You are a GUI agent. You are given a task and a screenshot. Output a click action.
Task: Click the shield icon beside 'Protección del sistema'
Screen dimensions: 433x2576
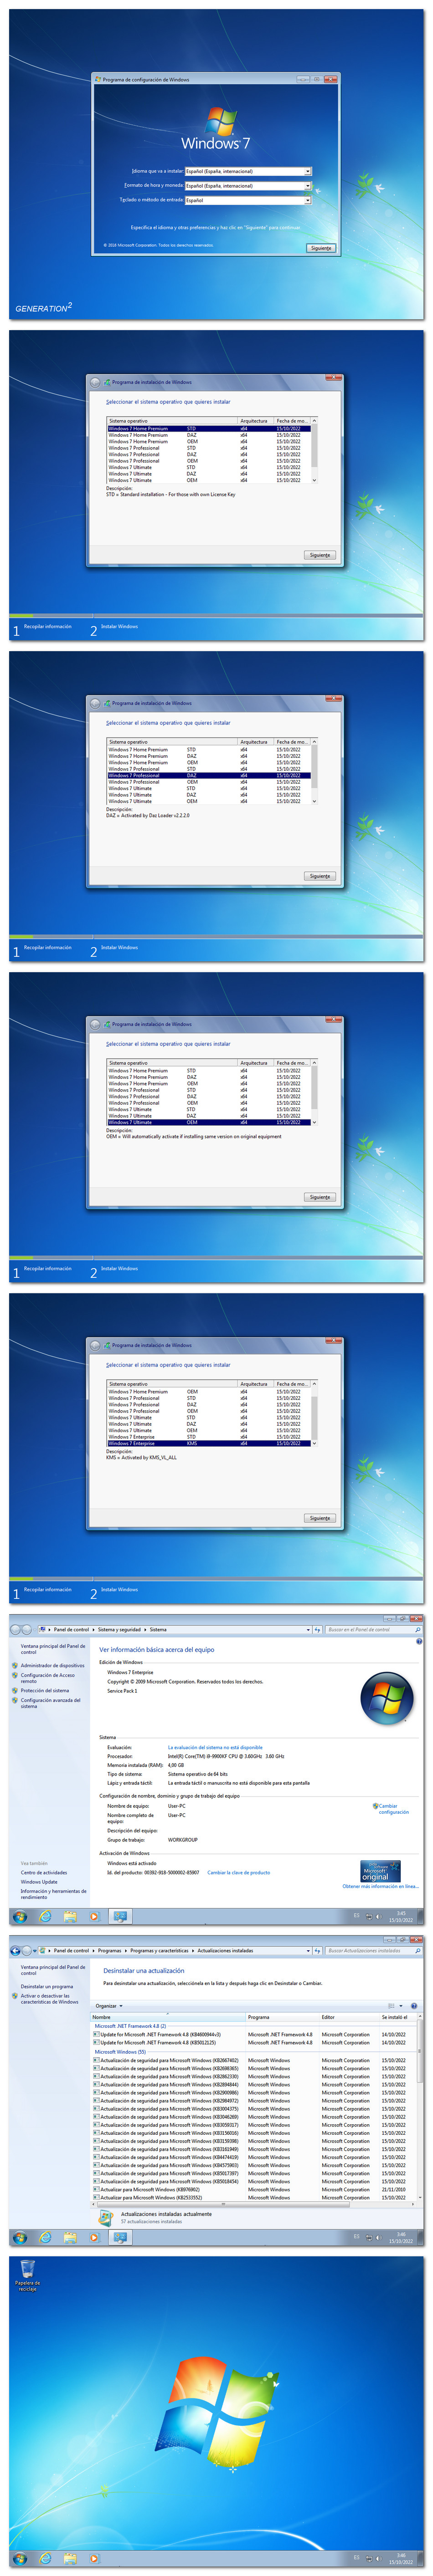pos(15,1691)
